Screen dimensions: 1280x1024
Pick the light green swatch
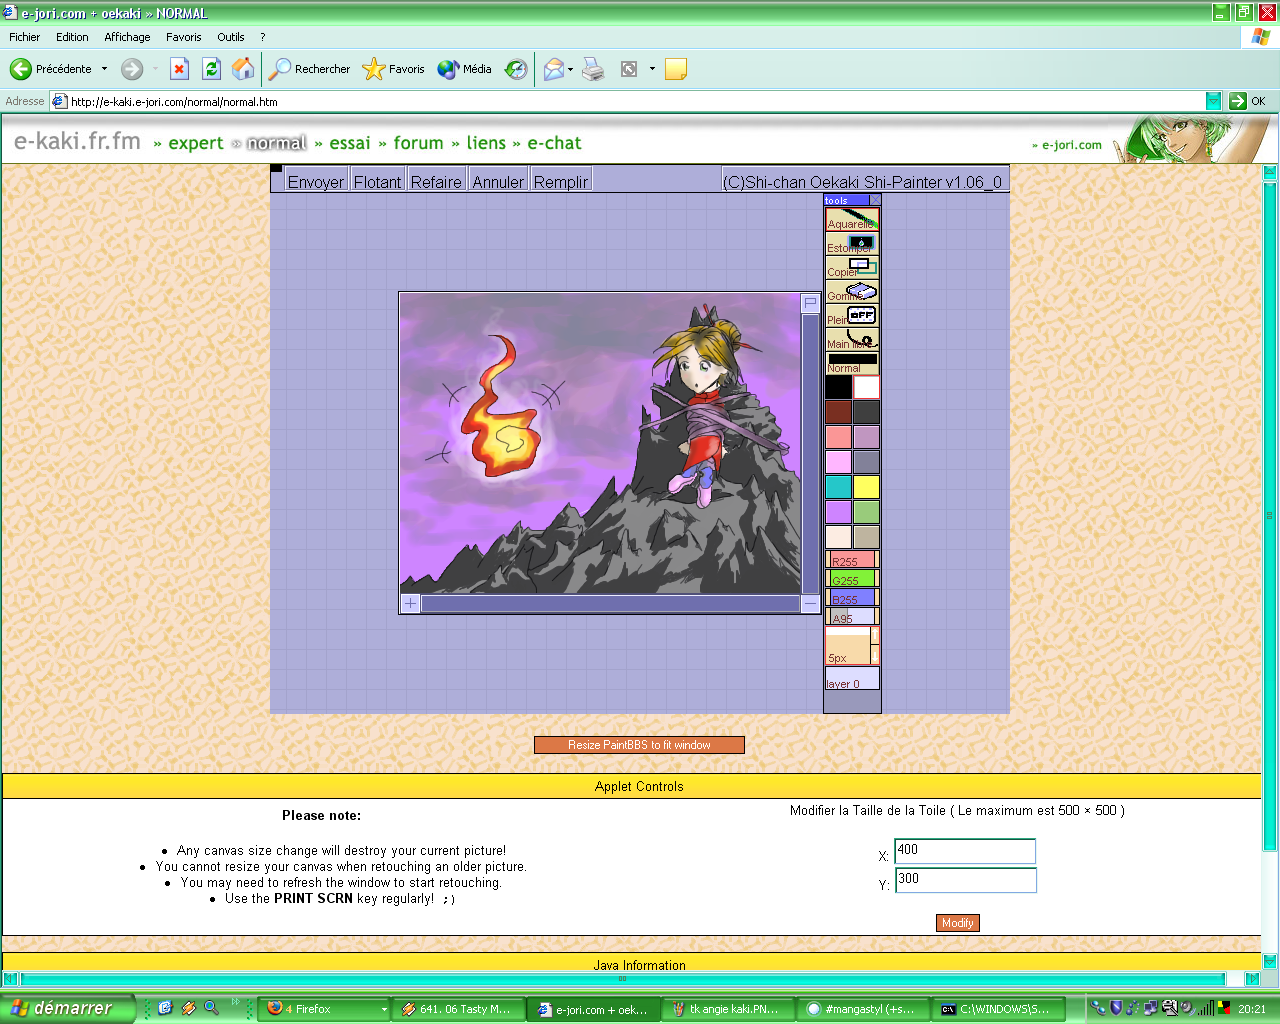pos(866,512)
